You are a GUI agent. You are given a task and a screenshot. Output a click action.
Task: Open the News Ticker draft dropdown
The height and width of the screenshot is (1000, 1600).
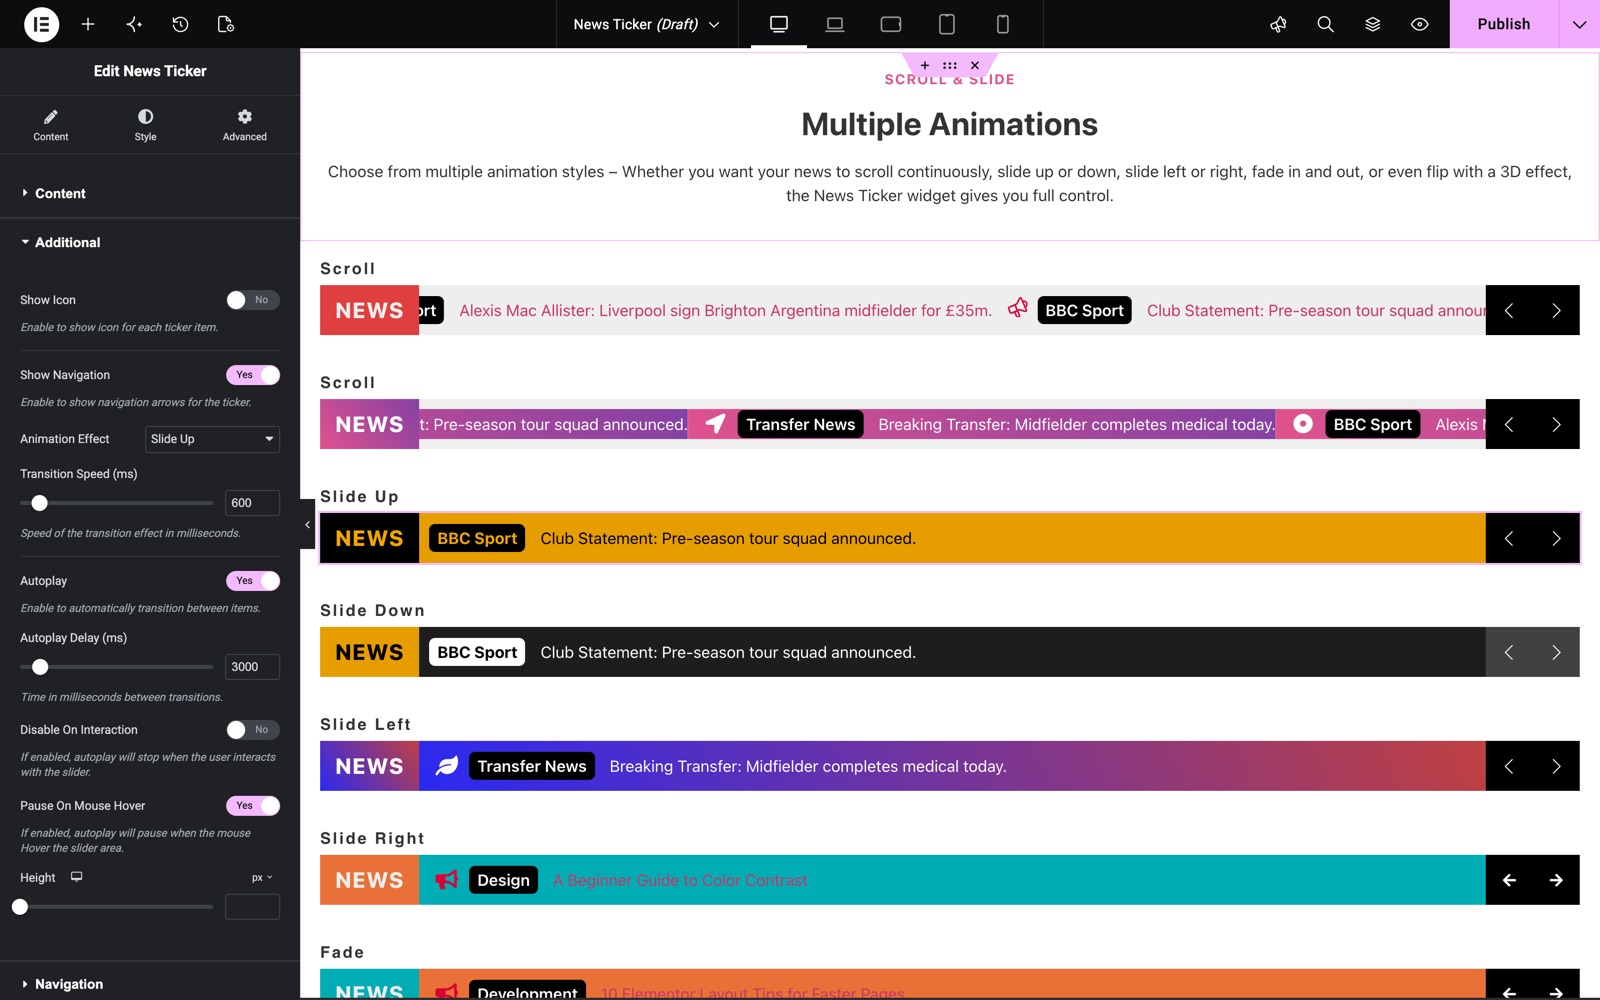(x=646, y=24)
